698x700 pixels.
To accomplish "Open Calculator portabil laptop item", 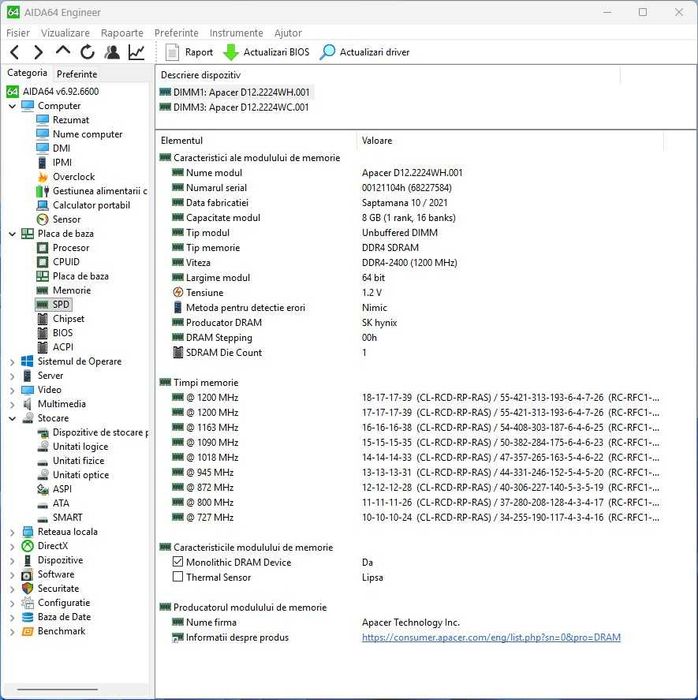I will coord(83,205).
